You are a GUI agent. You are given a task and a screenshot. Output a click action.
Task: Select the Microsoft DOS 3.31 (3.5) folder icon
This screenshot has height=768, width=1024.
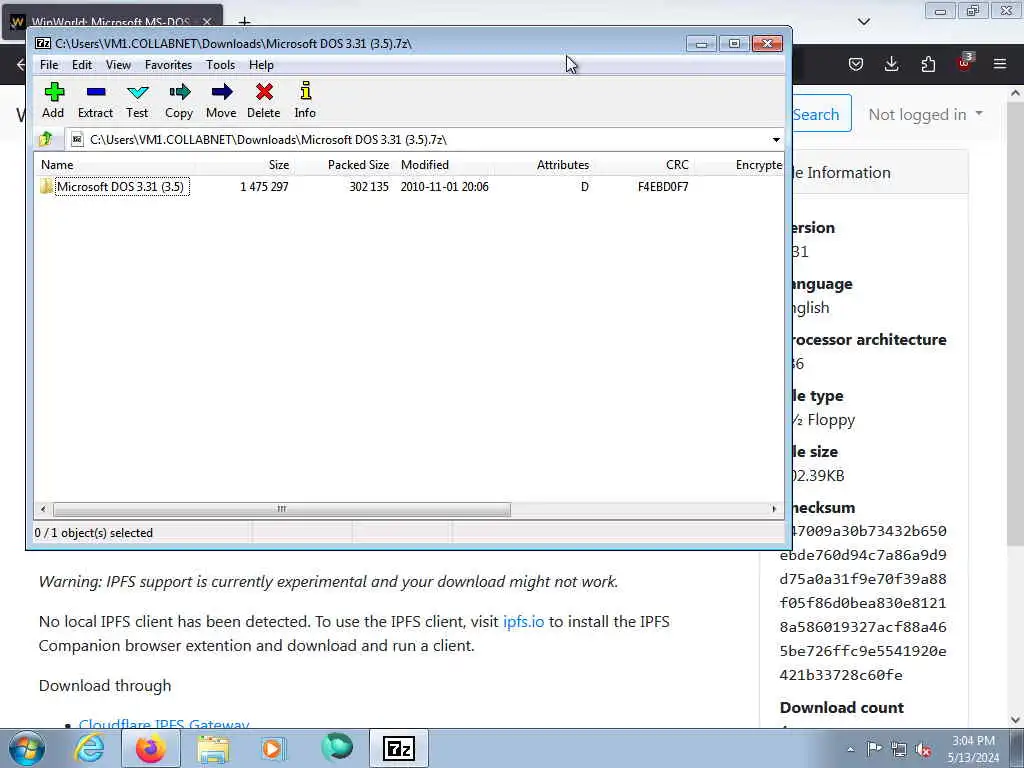[46, 186]
